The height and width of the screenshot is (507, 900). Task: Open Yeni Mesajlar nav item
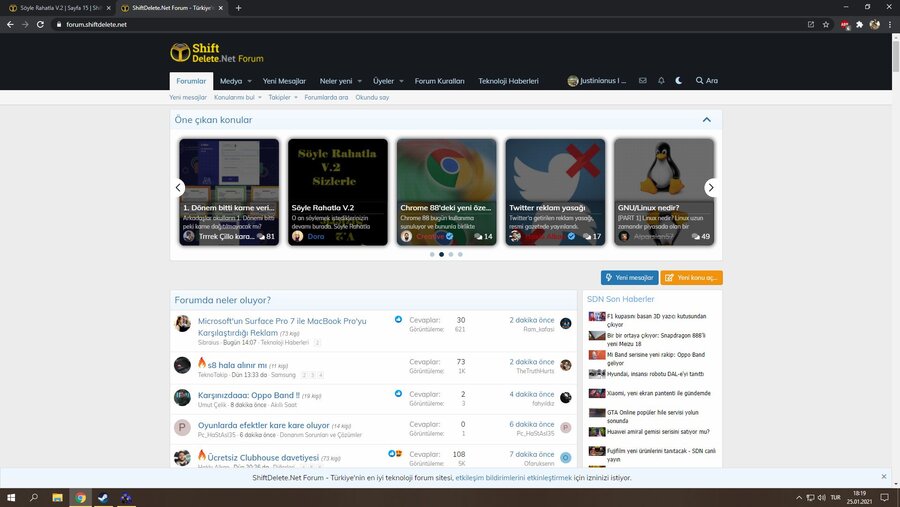284,81
